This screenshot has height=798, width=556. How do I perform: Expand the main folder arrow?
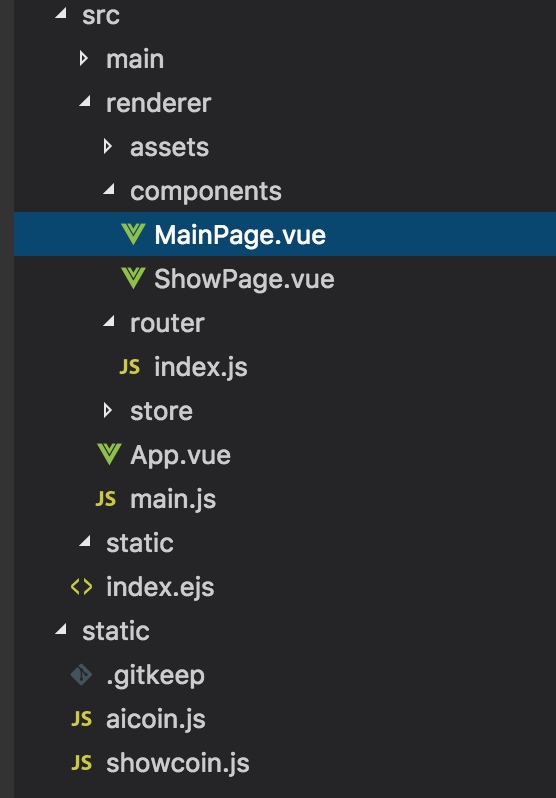click(x=84, y=59)
